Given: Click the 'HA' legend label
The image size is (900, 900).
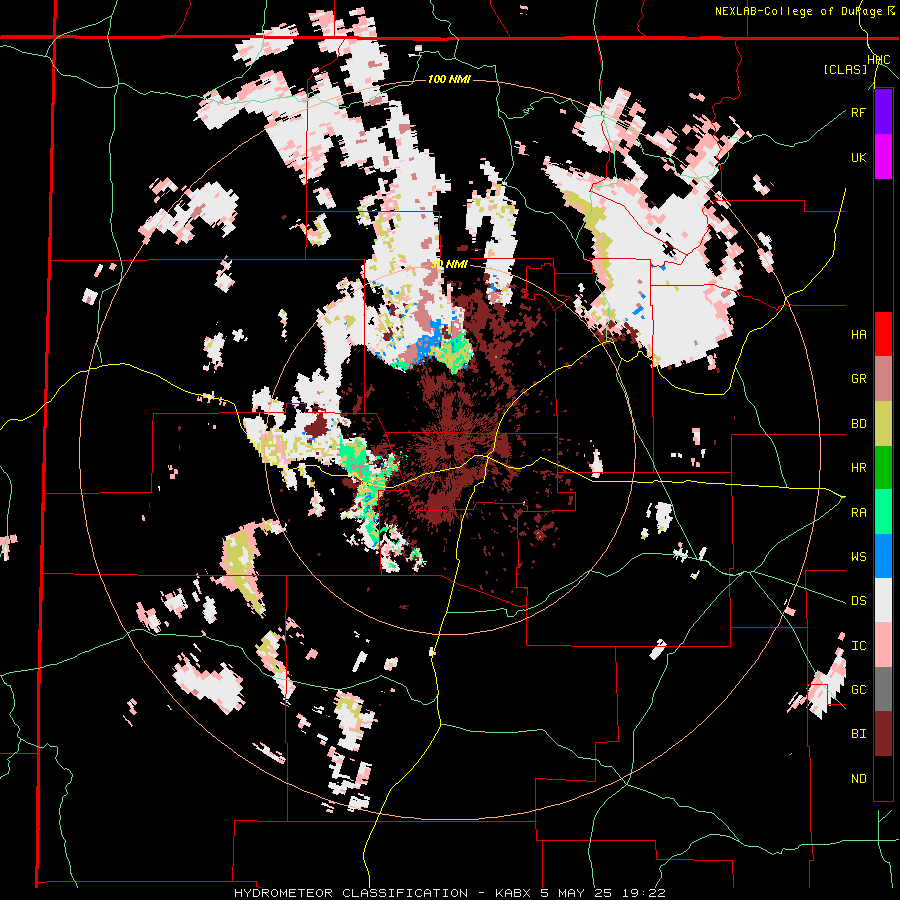Looking at the screenshot, I should (858, 335).
